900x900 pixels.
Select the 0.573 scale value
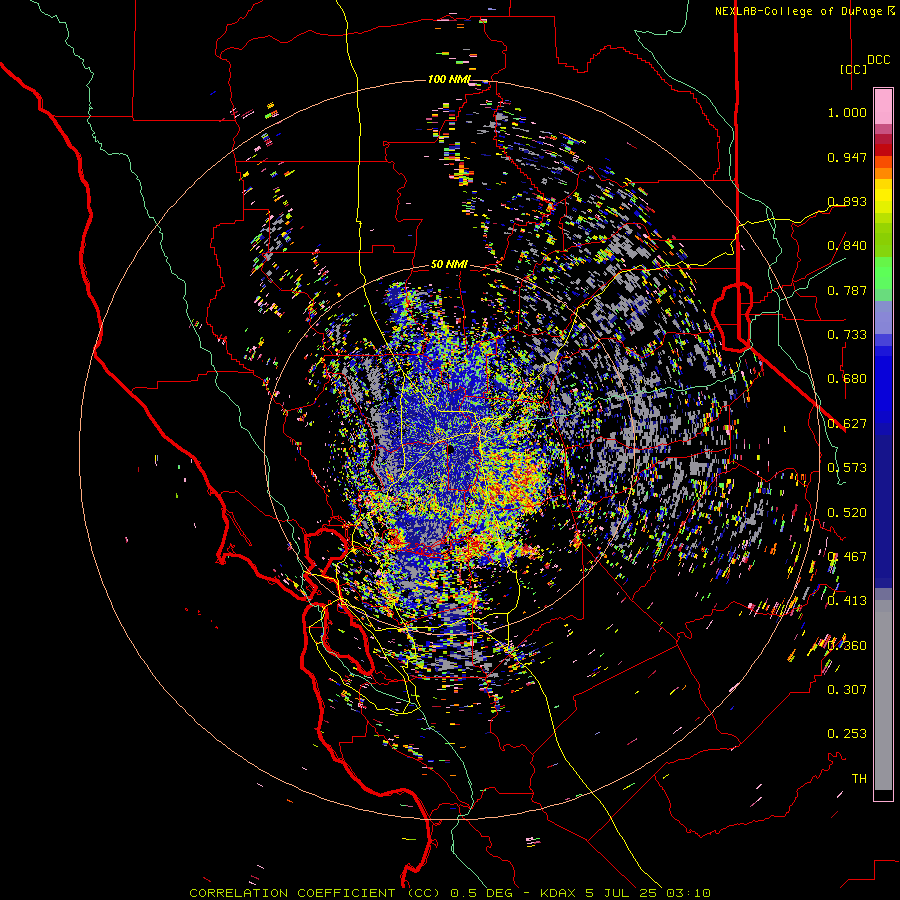(847, 468)
